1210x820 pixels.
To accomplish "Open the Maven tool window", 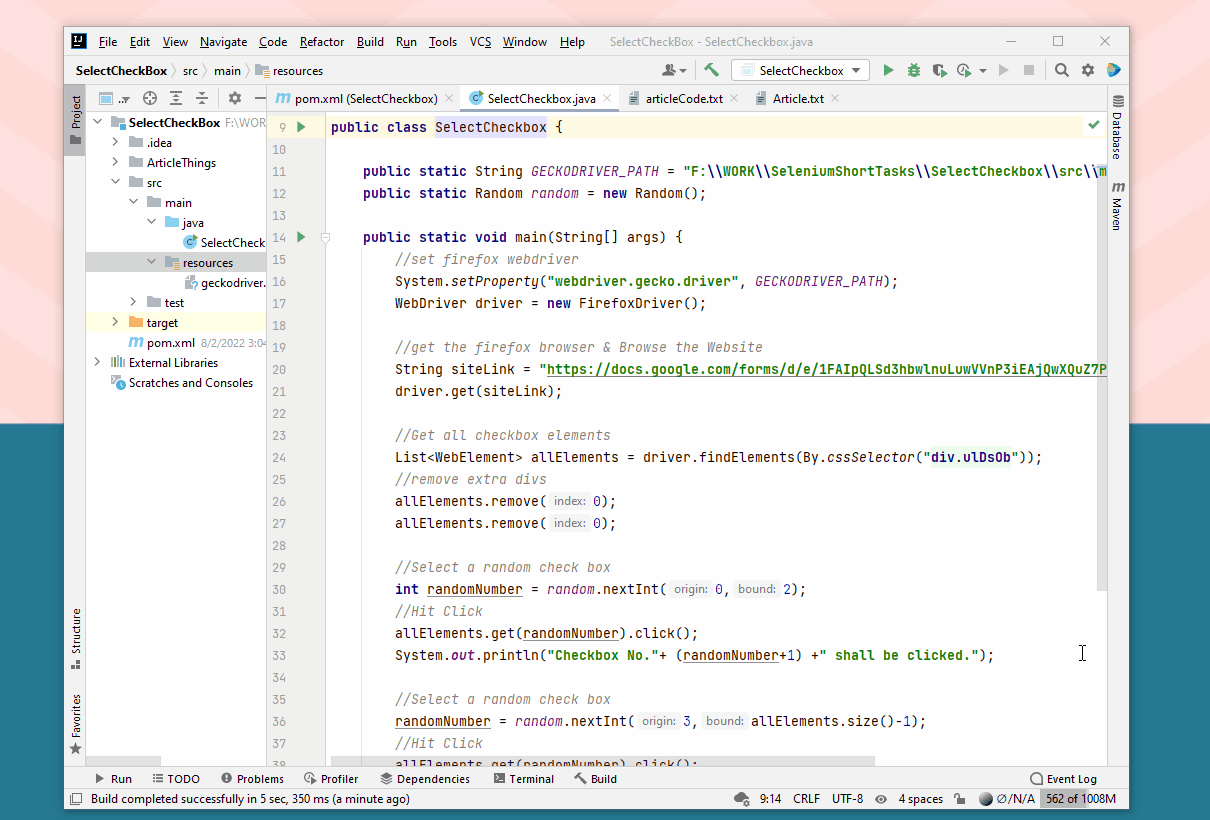I will tap(1118, 206).
